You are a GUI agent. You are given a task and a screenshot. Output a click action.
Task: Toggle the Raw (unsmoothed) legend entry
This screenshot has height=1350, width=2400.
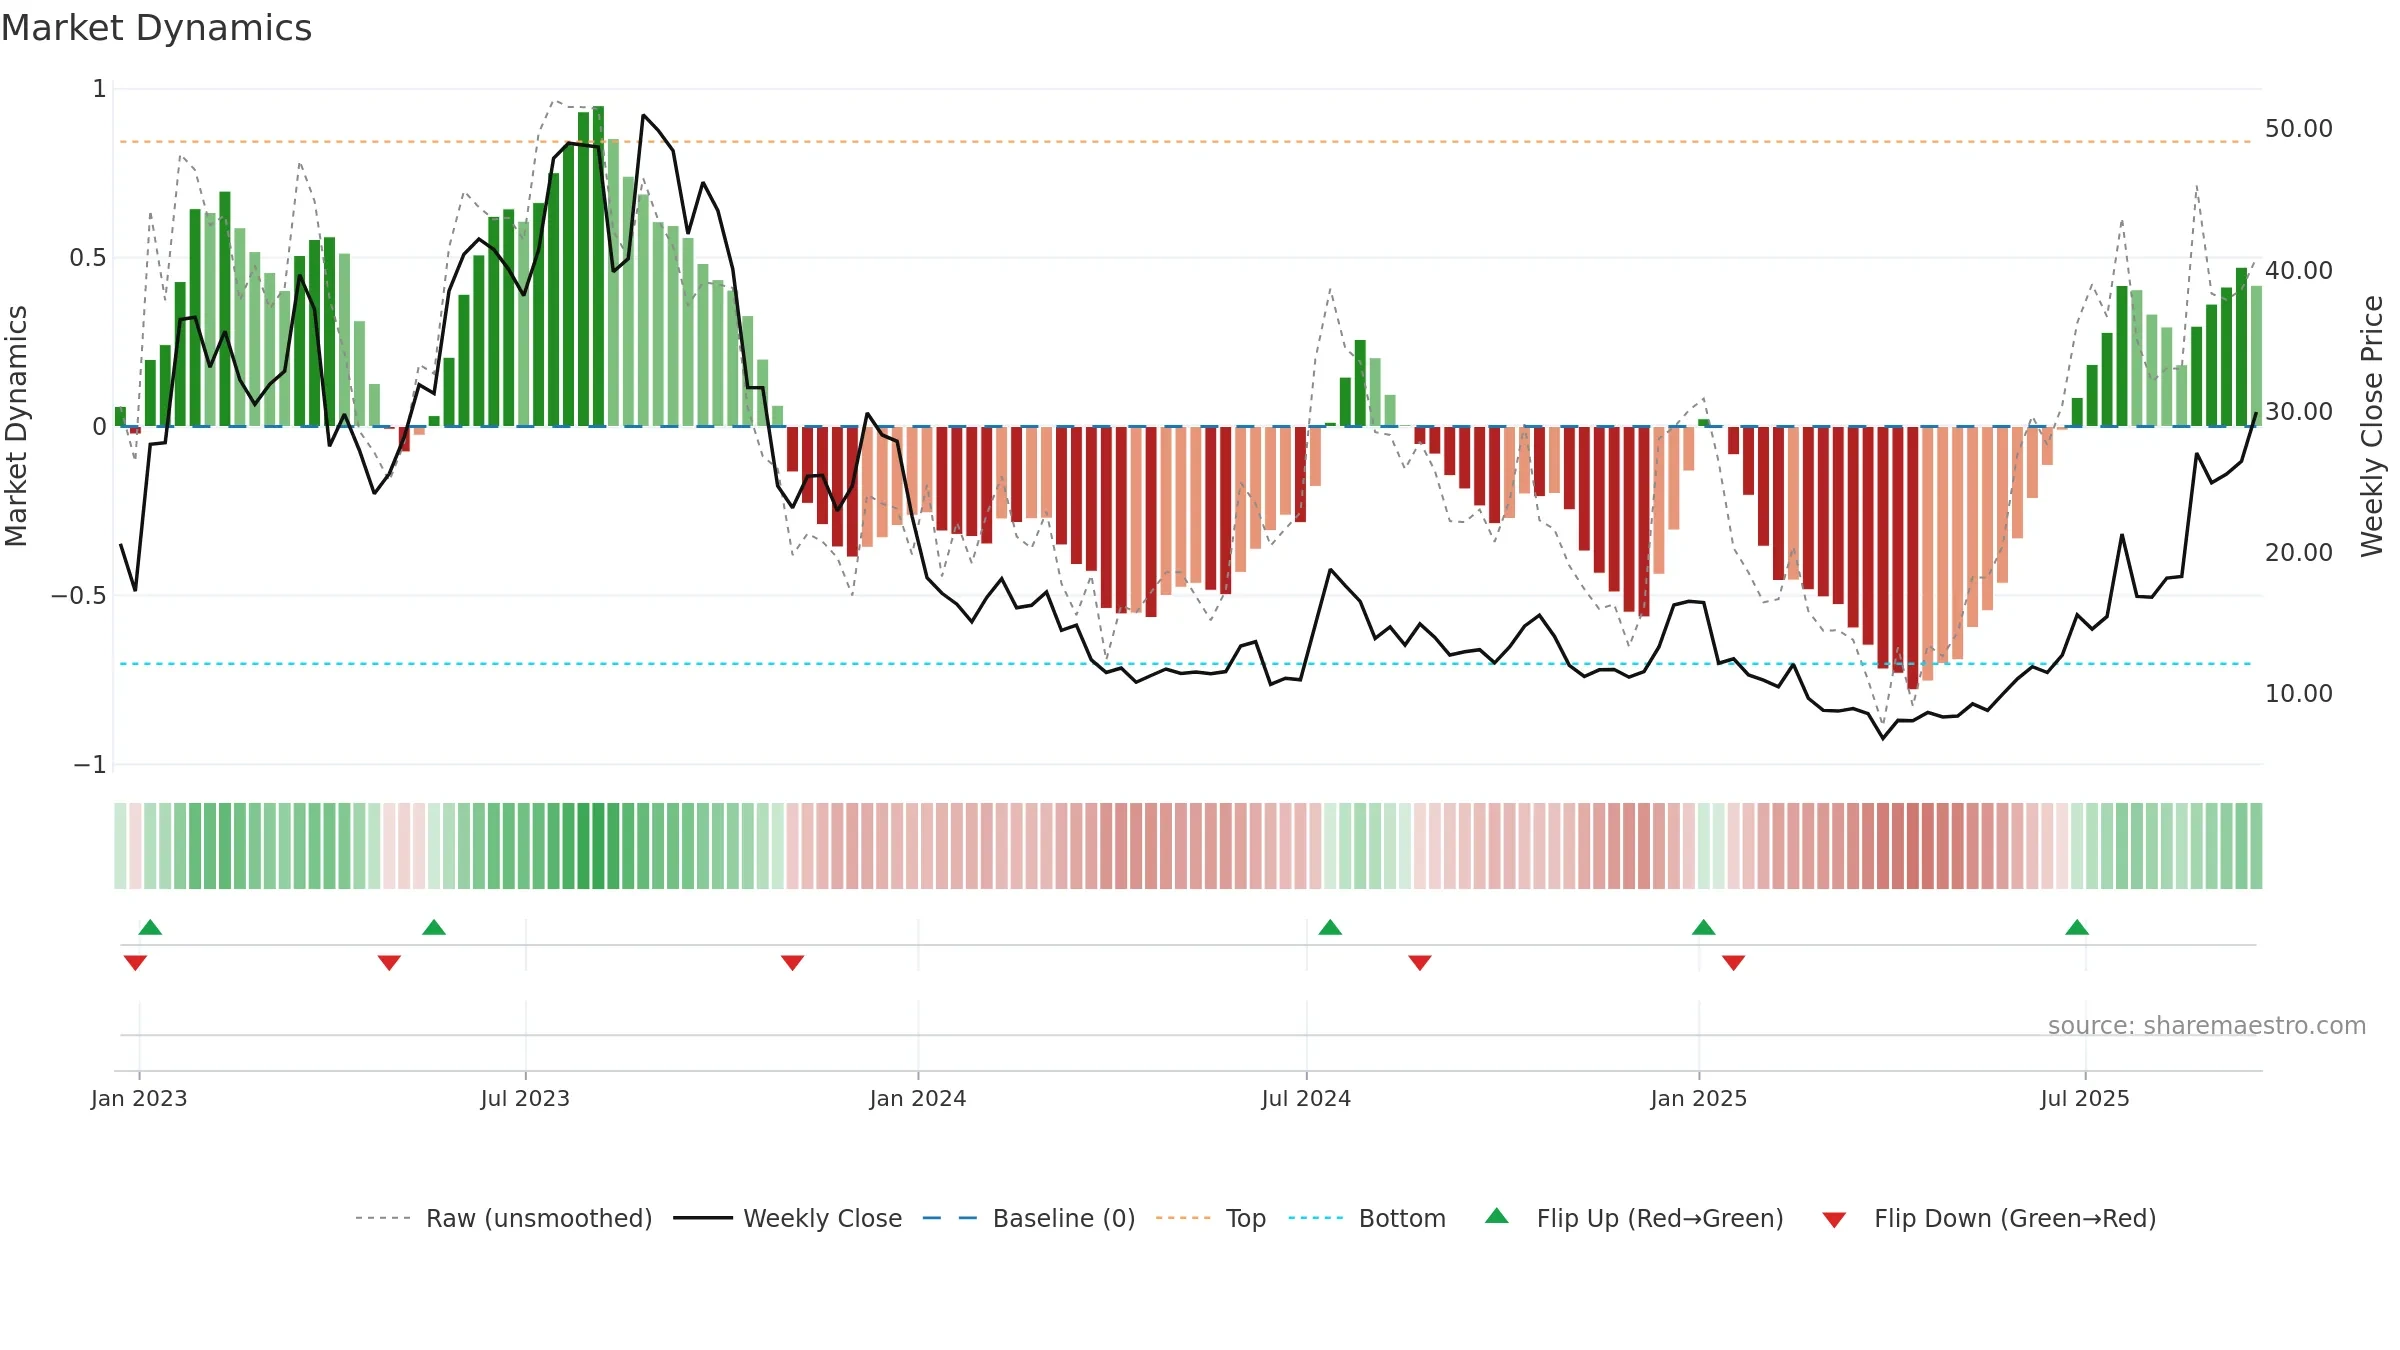[x=504, y=1218]
